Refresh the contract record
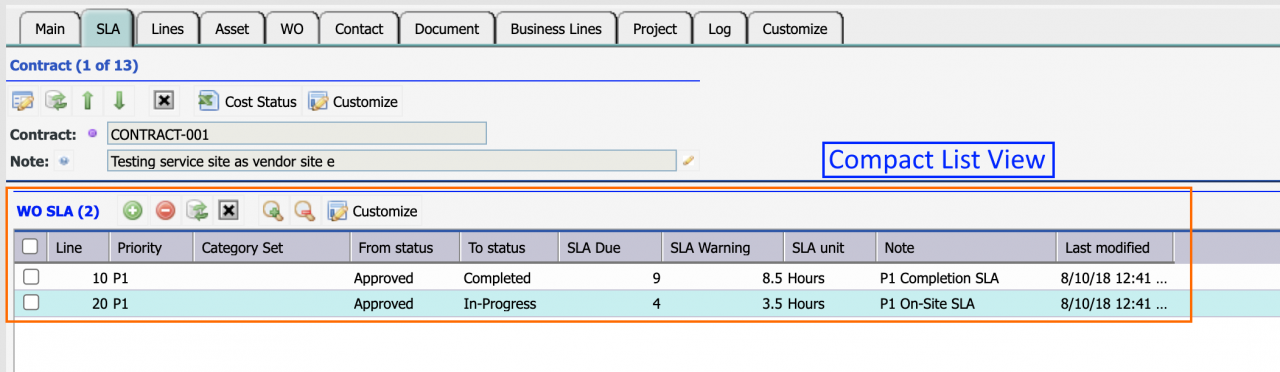Image resolution: width=1280 pixels, height=372 pixels. (56, 101)
